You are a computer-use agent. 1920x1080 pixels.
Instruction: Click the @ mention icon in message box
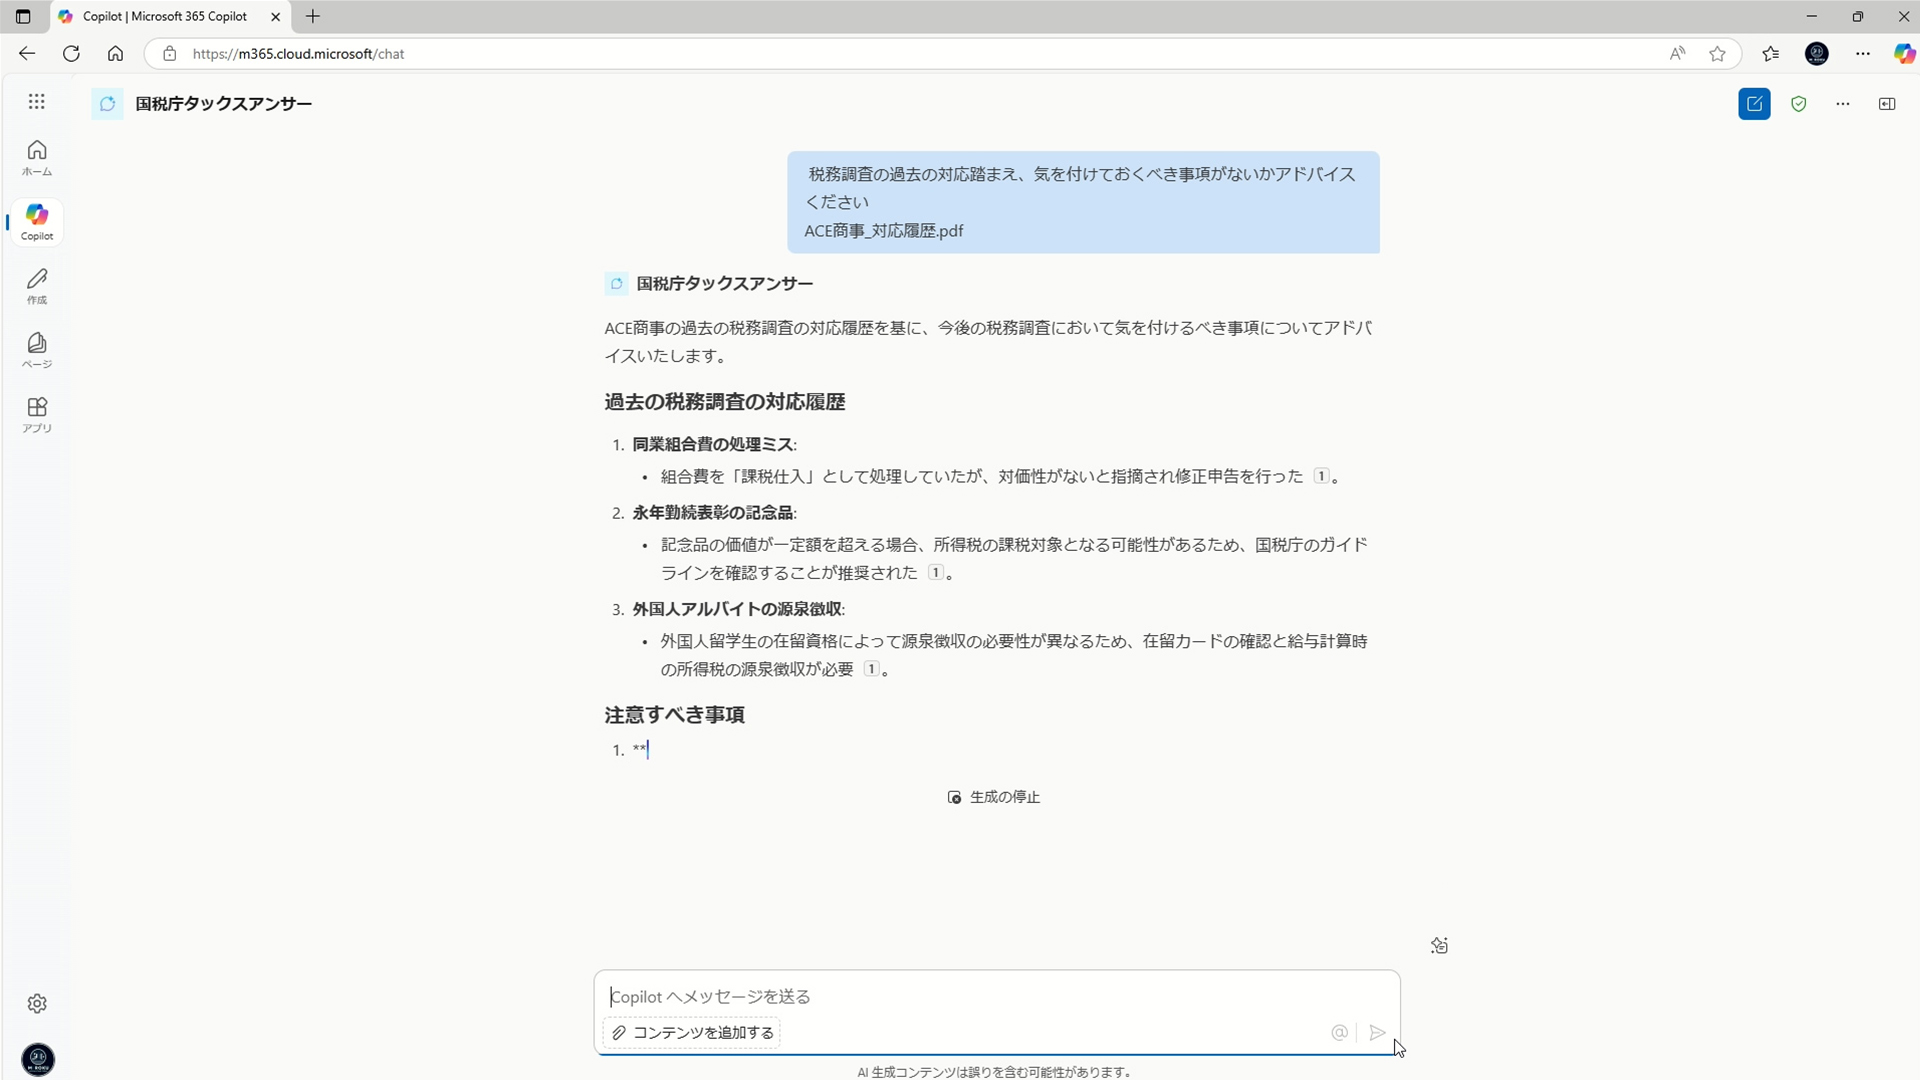pos(1340,1032)
